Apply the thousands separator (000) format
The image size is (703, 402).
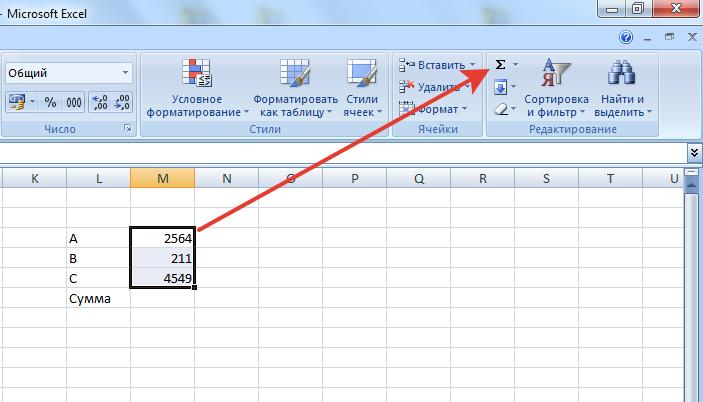pos(74,102)
